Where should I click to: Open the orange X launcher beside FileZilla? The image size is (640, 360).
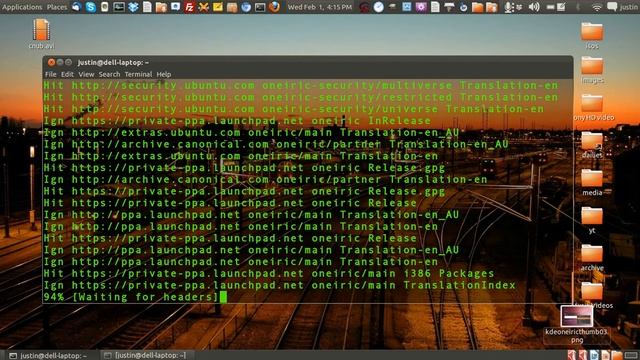pos(203,7)
